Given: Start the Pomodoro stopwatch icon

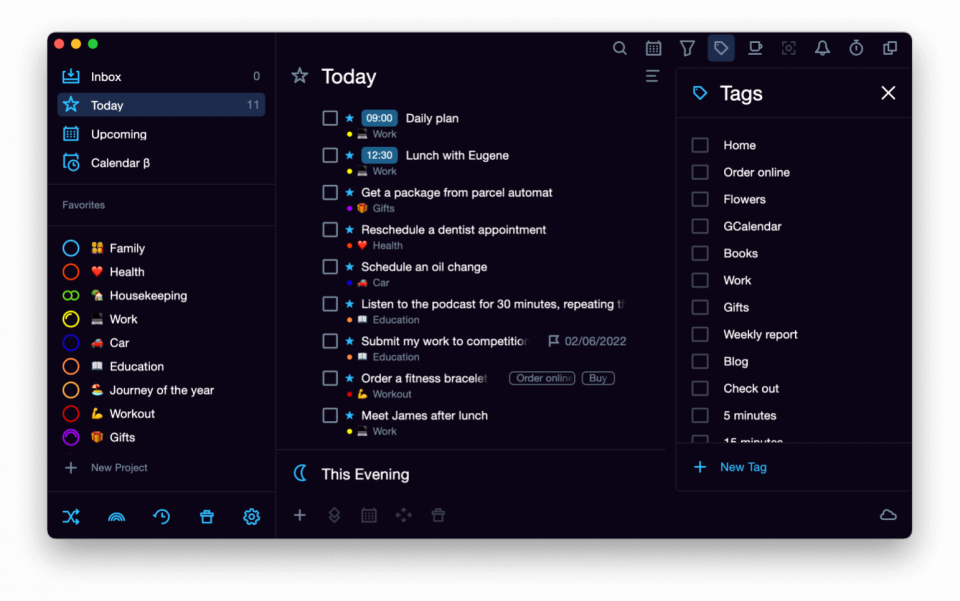Looking at the screenshot, I should [x=856, y=47].
